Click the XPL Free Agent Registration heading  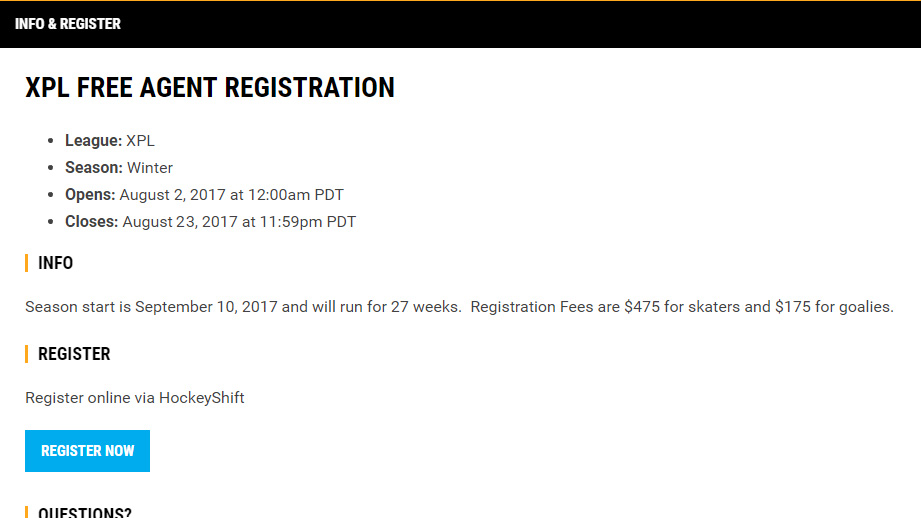(210, 88)
